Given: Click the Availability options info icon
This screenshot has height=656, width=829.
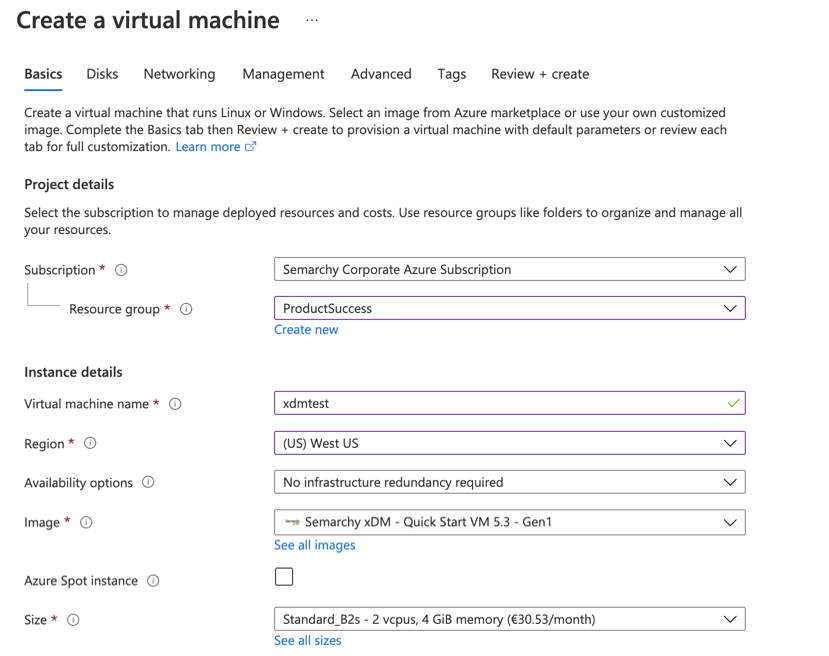Looking at the screenshot, I should click(x=148, y=483).
